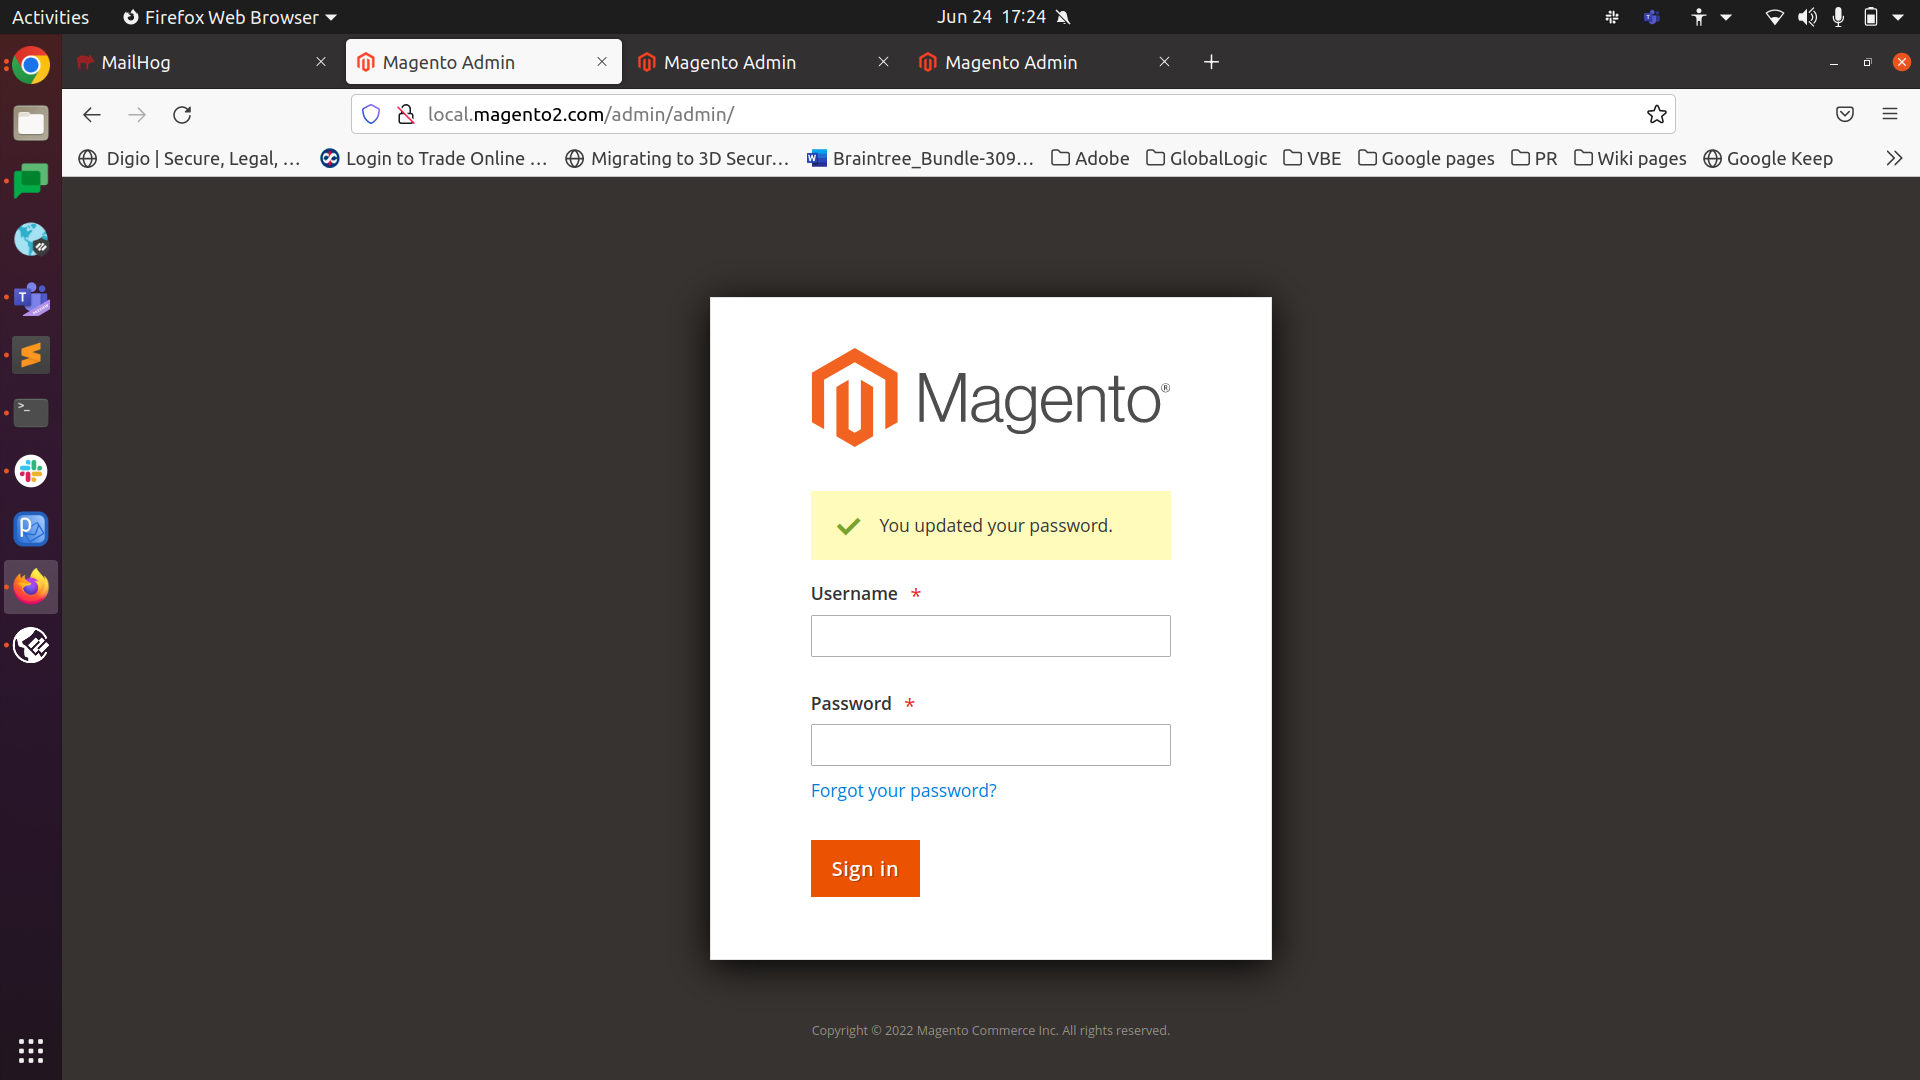Viewport: 1920px width, 1080px height.
Task: Focus the Username input field
Action: click(x=990, y=636)
